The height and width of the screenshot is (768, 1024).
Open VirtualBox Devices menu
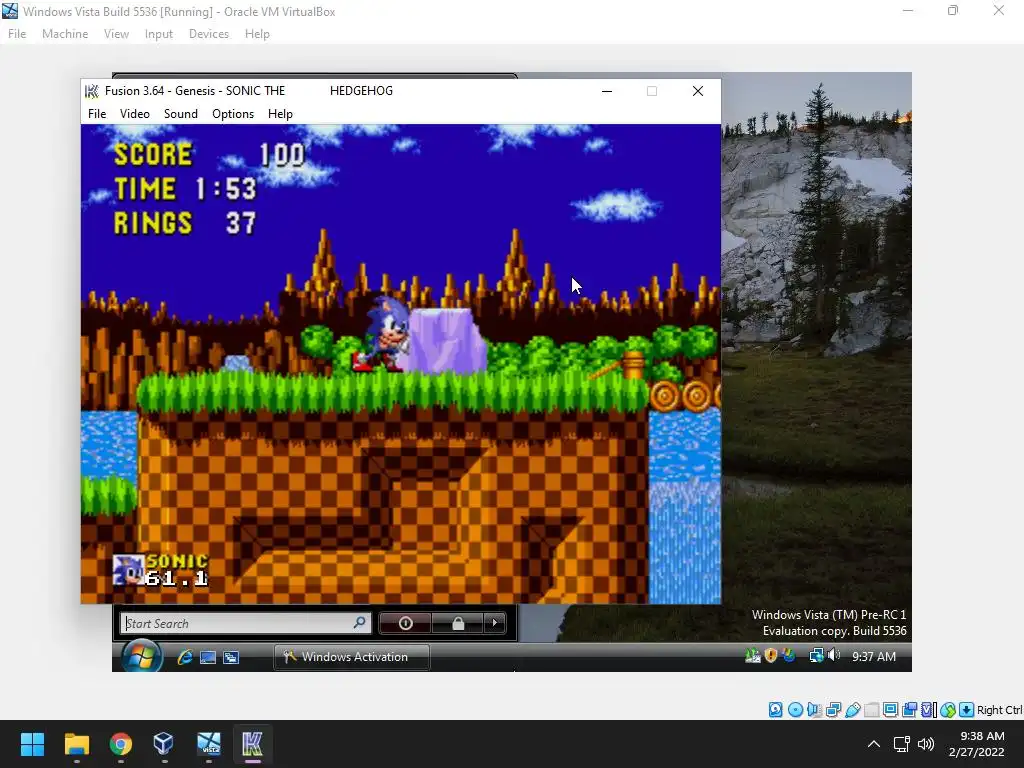point(209,34)
